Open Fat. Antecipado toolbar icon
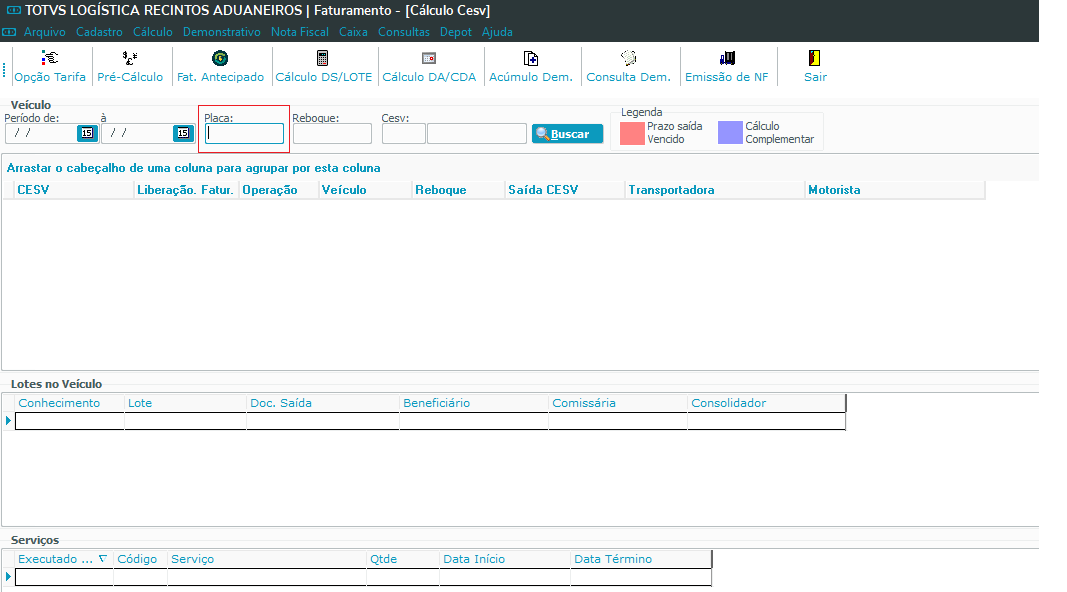The image size is (1067, 592). pos(220,58)
